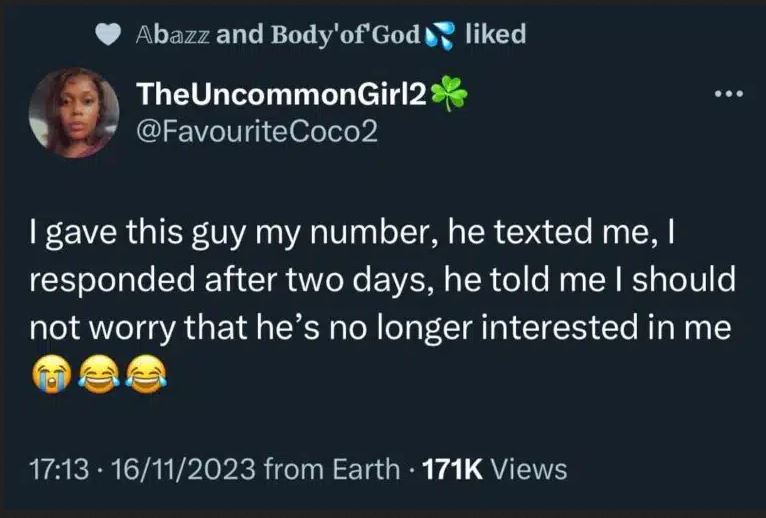Click the middle tears-of-joy emoji
Viewport: 766px width, 518px height.
[x=98, y=373]
